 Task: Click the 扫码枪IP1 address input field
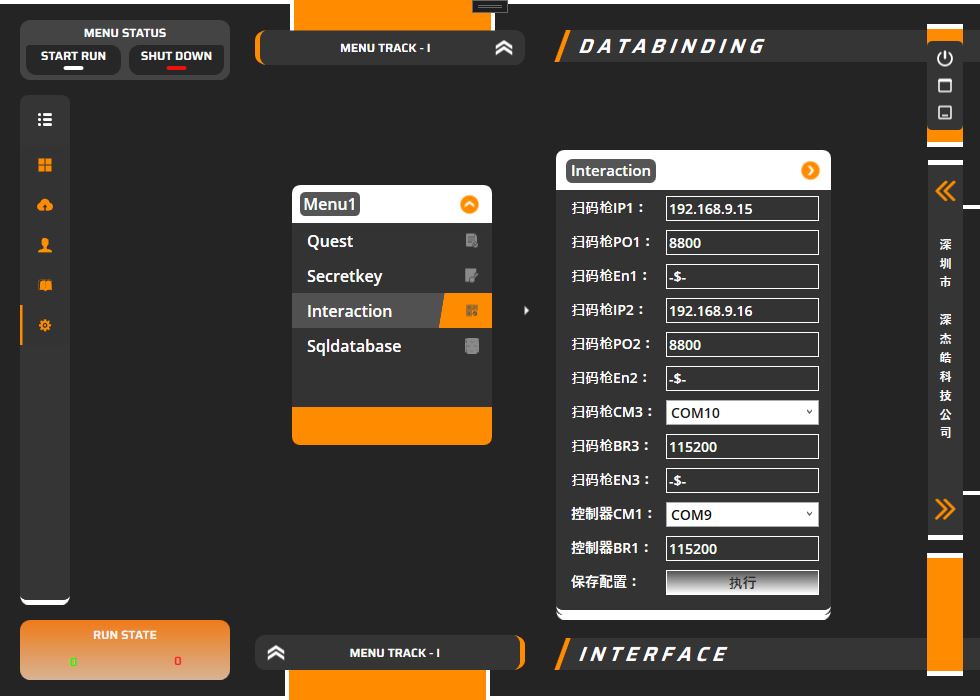point(742,209)
